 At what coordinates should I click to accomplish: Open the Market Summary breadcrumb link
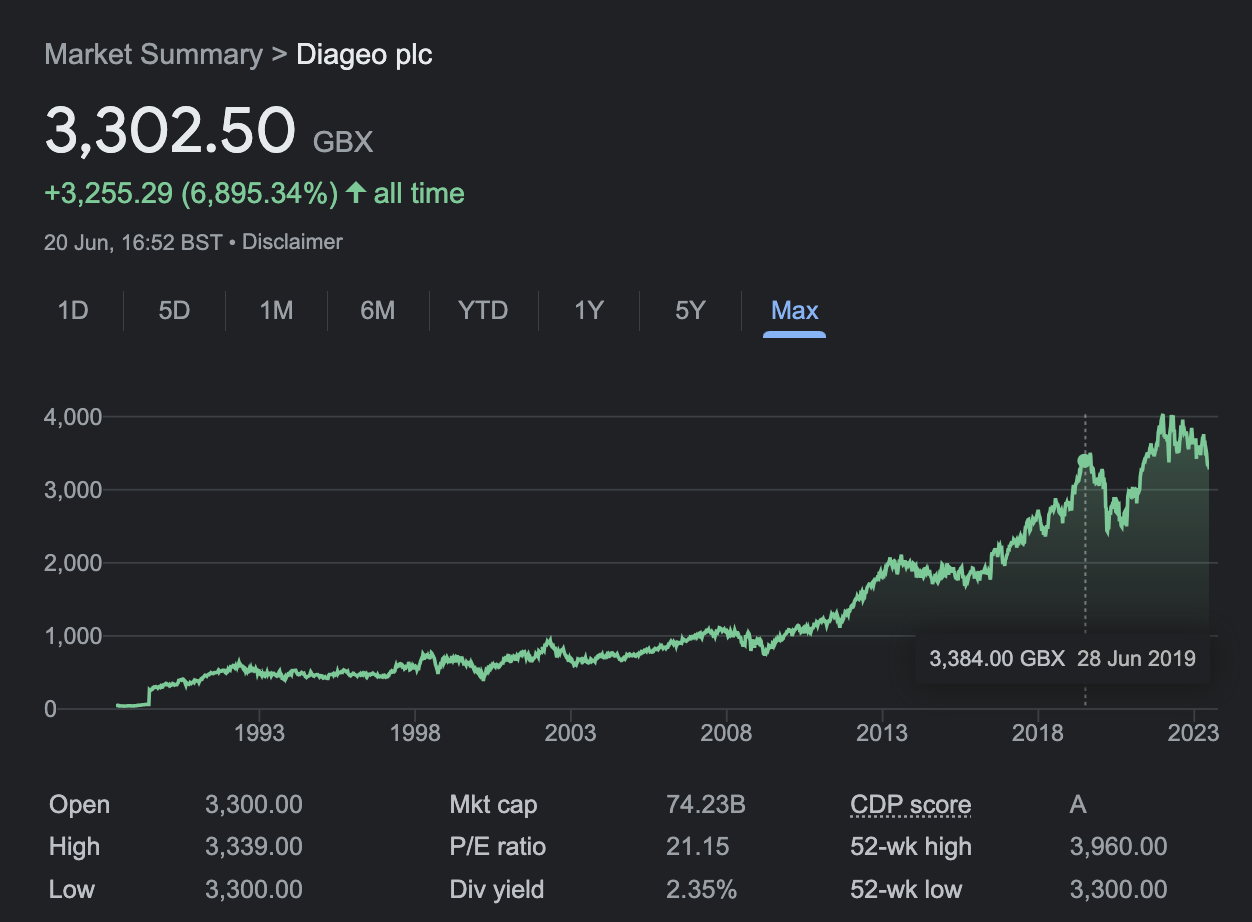[x=153, y=54]
